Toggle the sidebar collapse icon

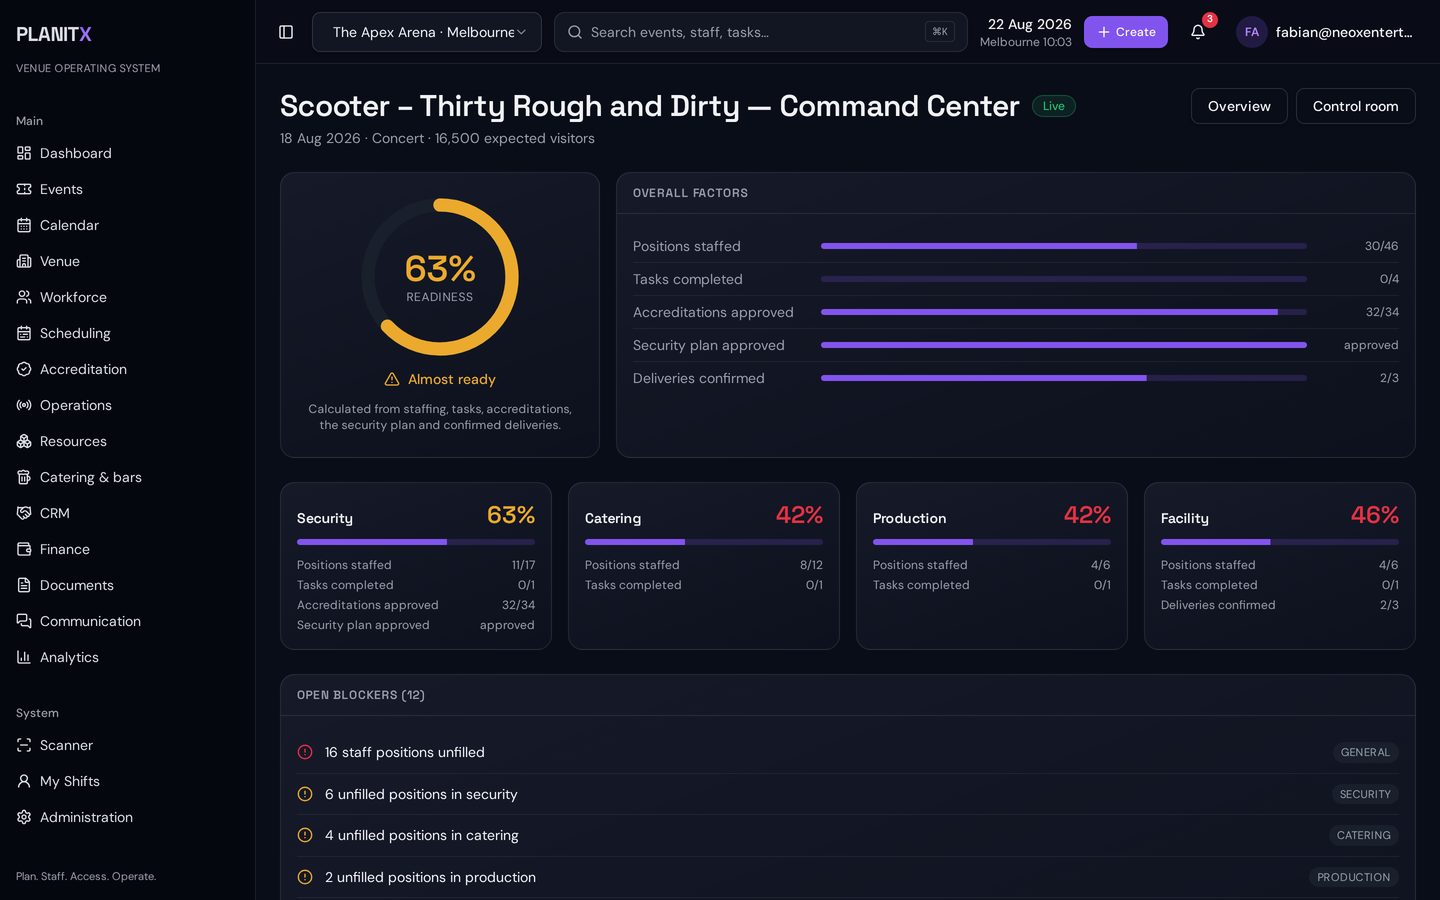pos(286,32)
